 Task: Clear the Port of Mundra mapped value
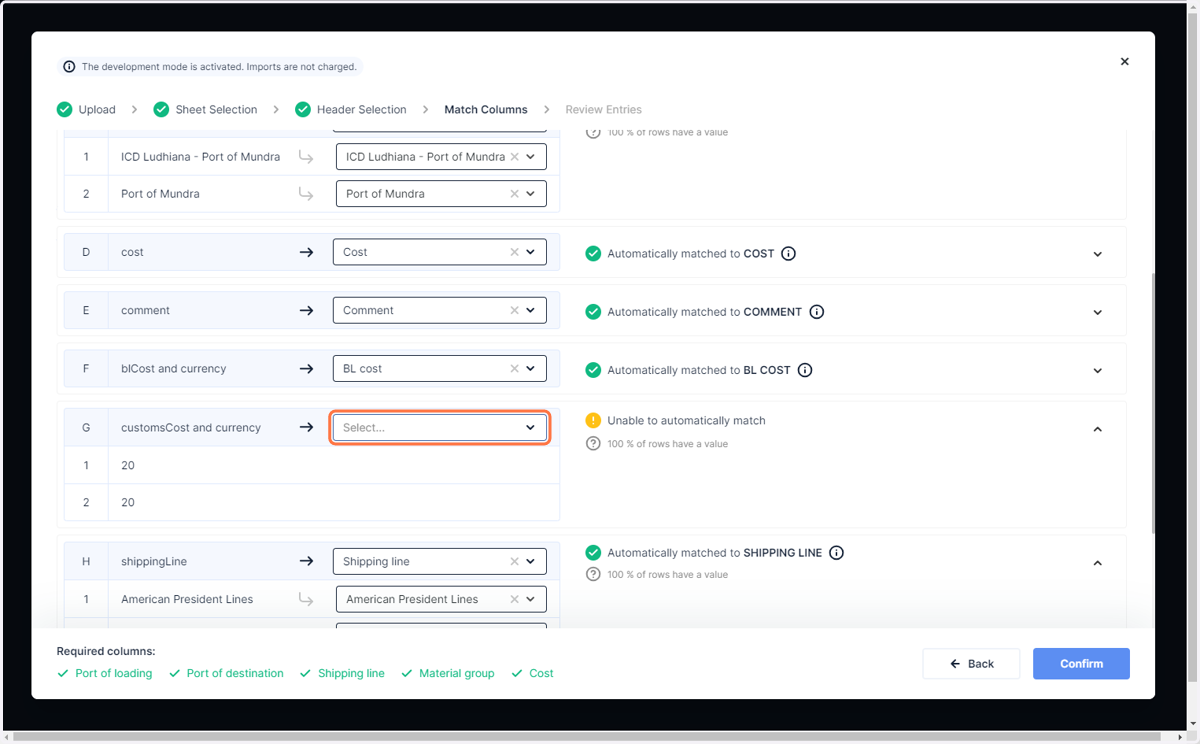click(x=515, y=194)
